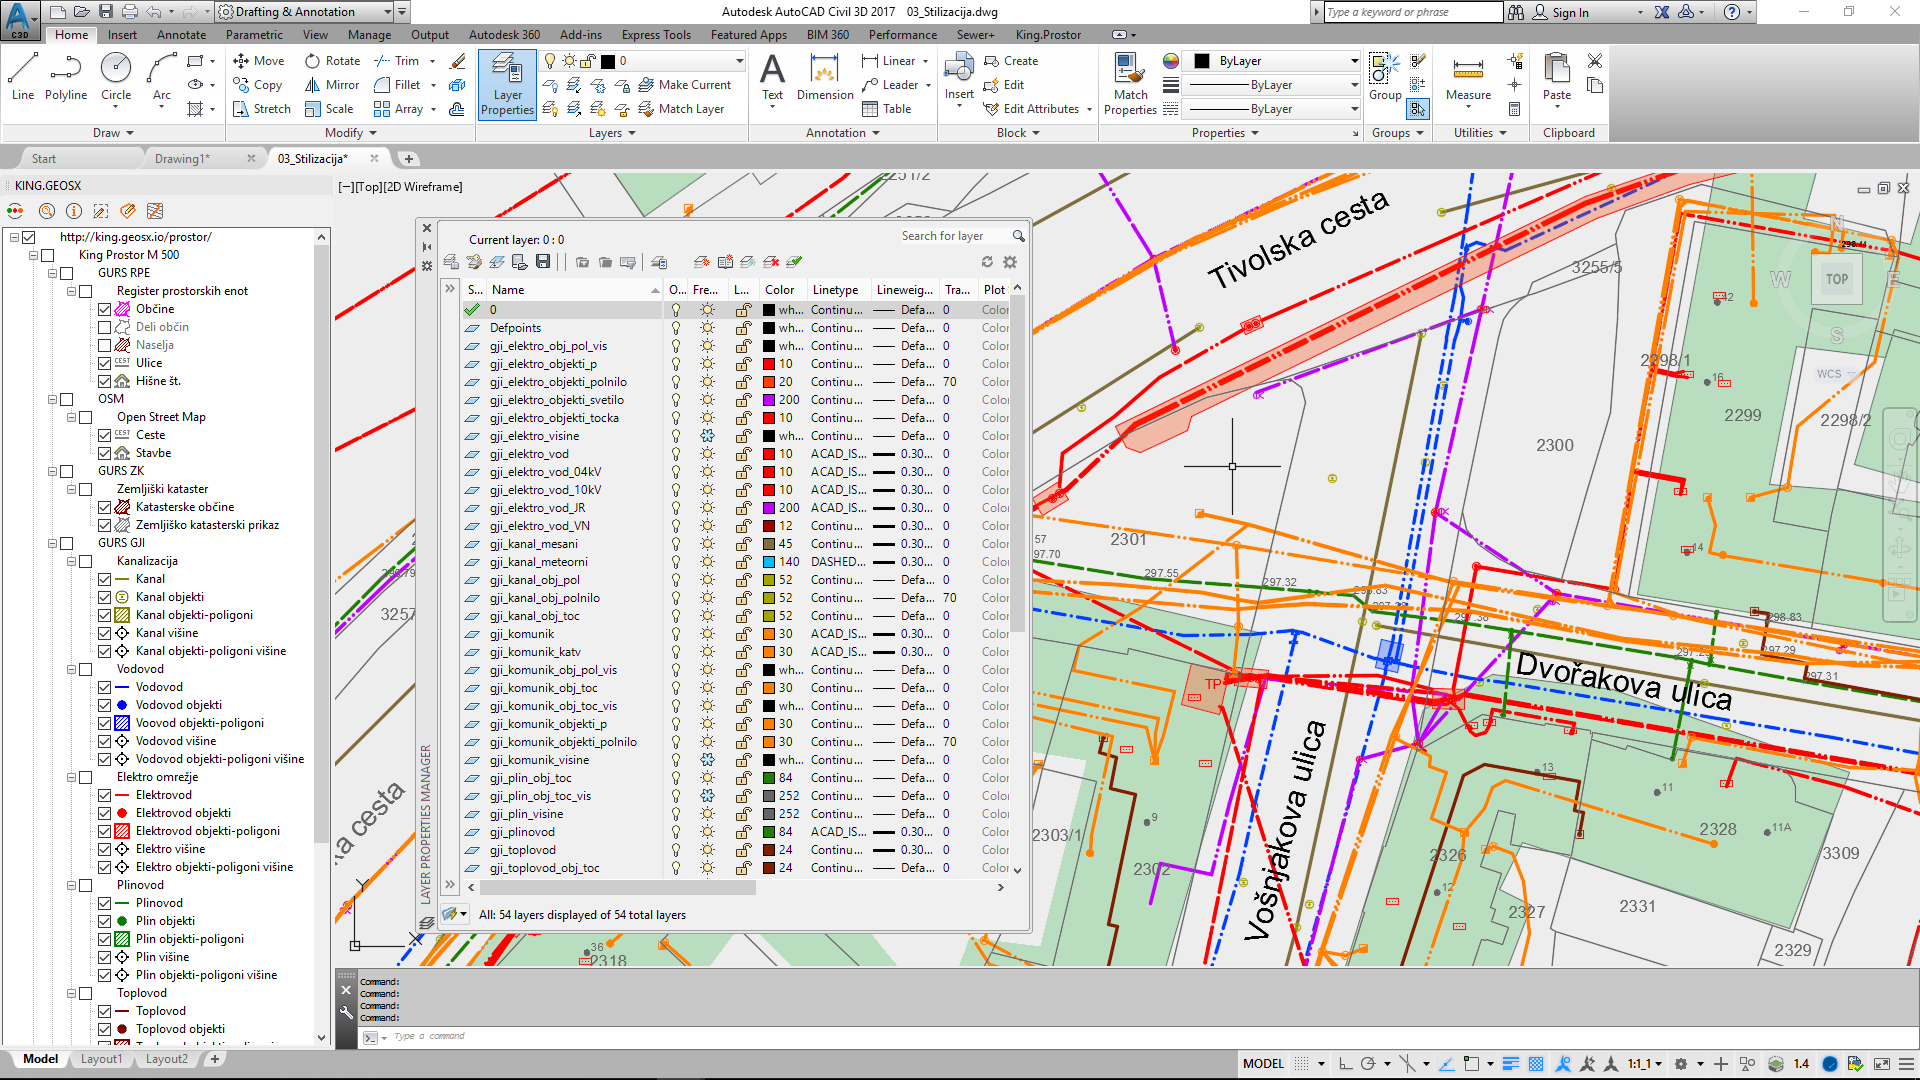Screen dimensions: 1920x1080
Task: Click Sign In button
Action: tap(1561, 12)
